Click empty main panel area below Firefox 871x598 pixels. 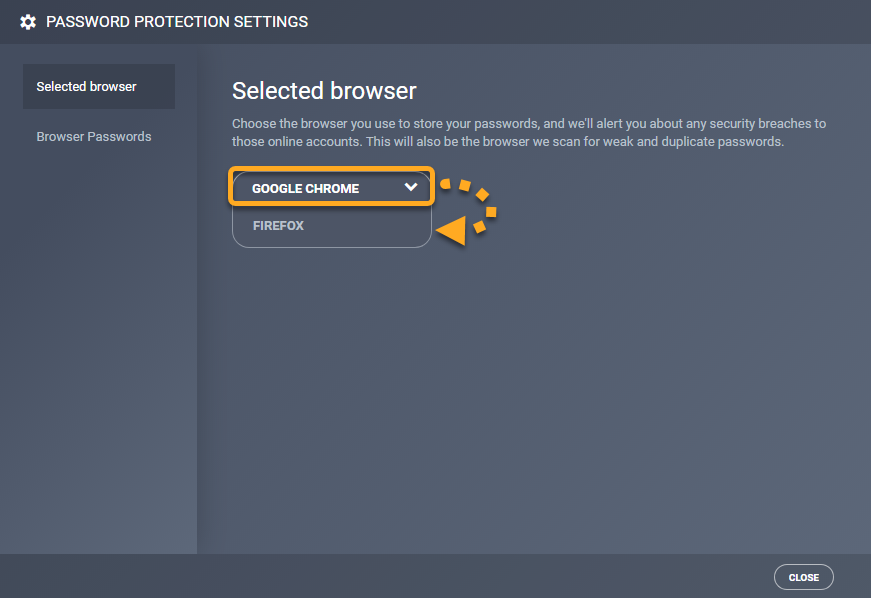[530, 400]
